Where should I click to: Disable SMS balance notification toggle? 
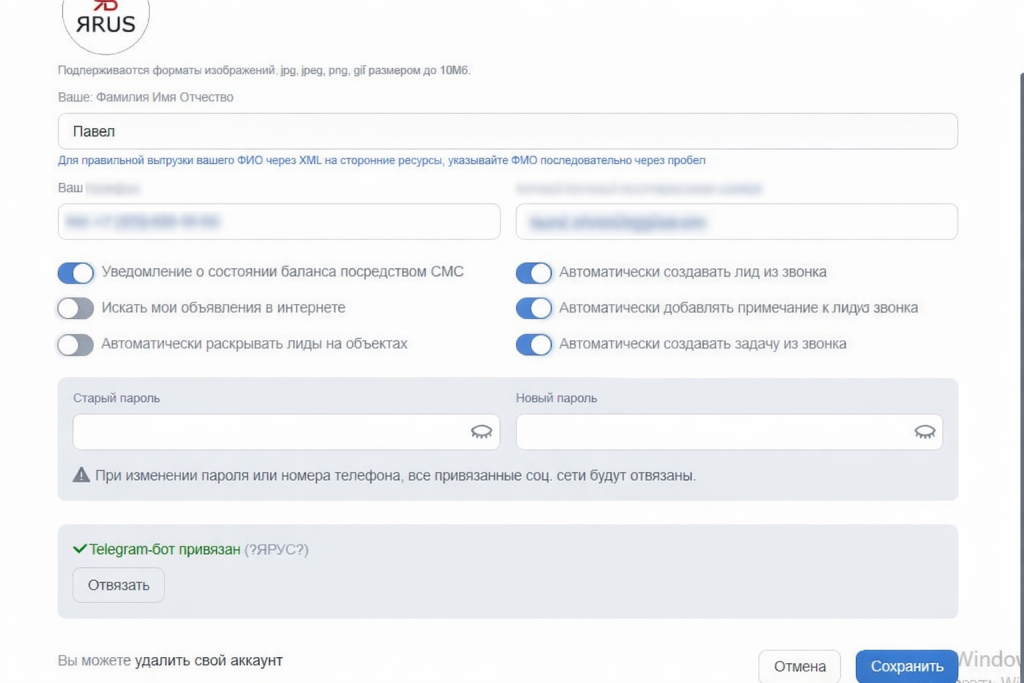76,273
